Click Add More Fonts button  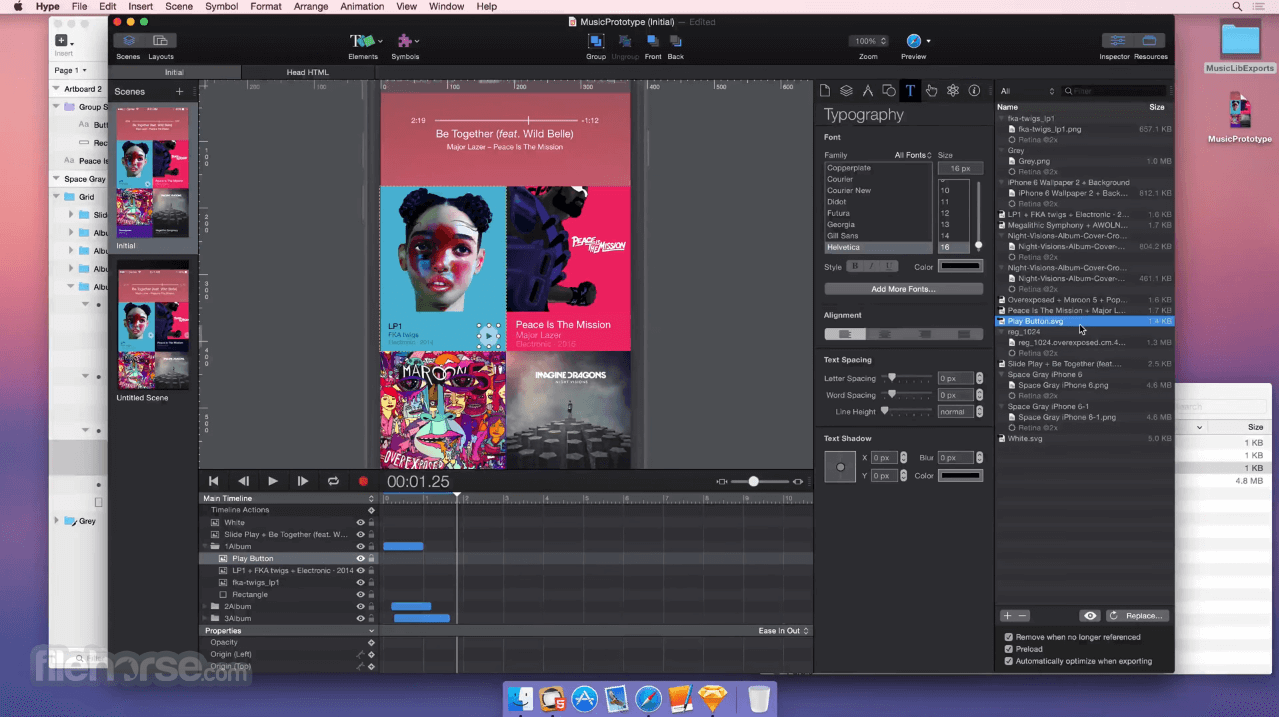(903, 289)
